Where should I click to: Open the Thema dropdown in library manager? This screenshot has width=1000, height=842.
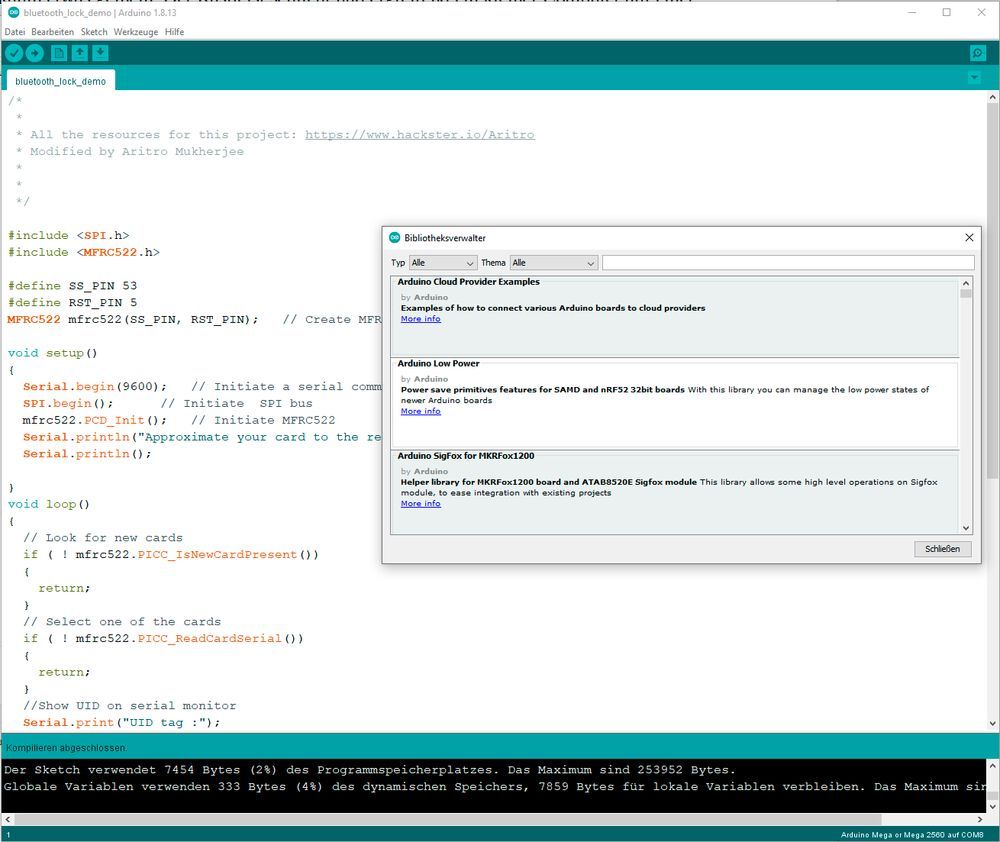click(x=553, y=263)
